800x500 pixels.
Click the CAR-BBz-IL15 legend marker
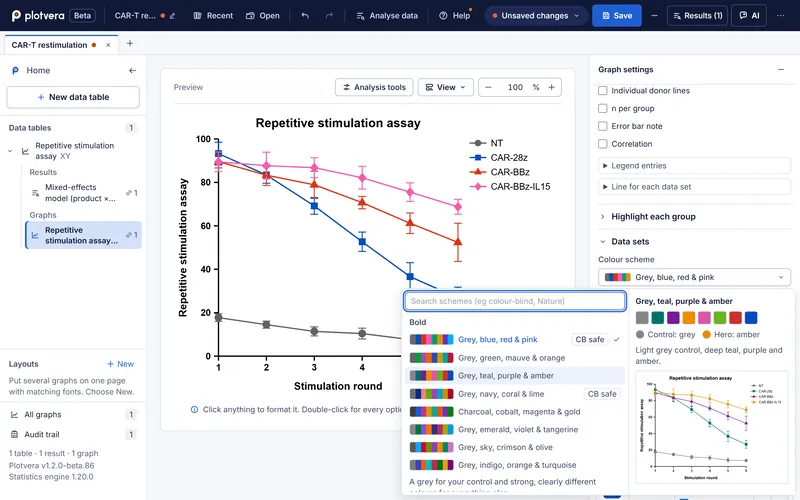coord(478,187)
